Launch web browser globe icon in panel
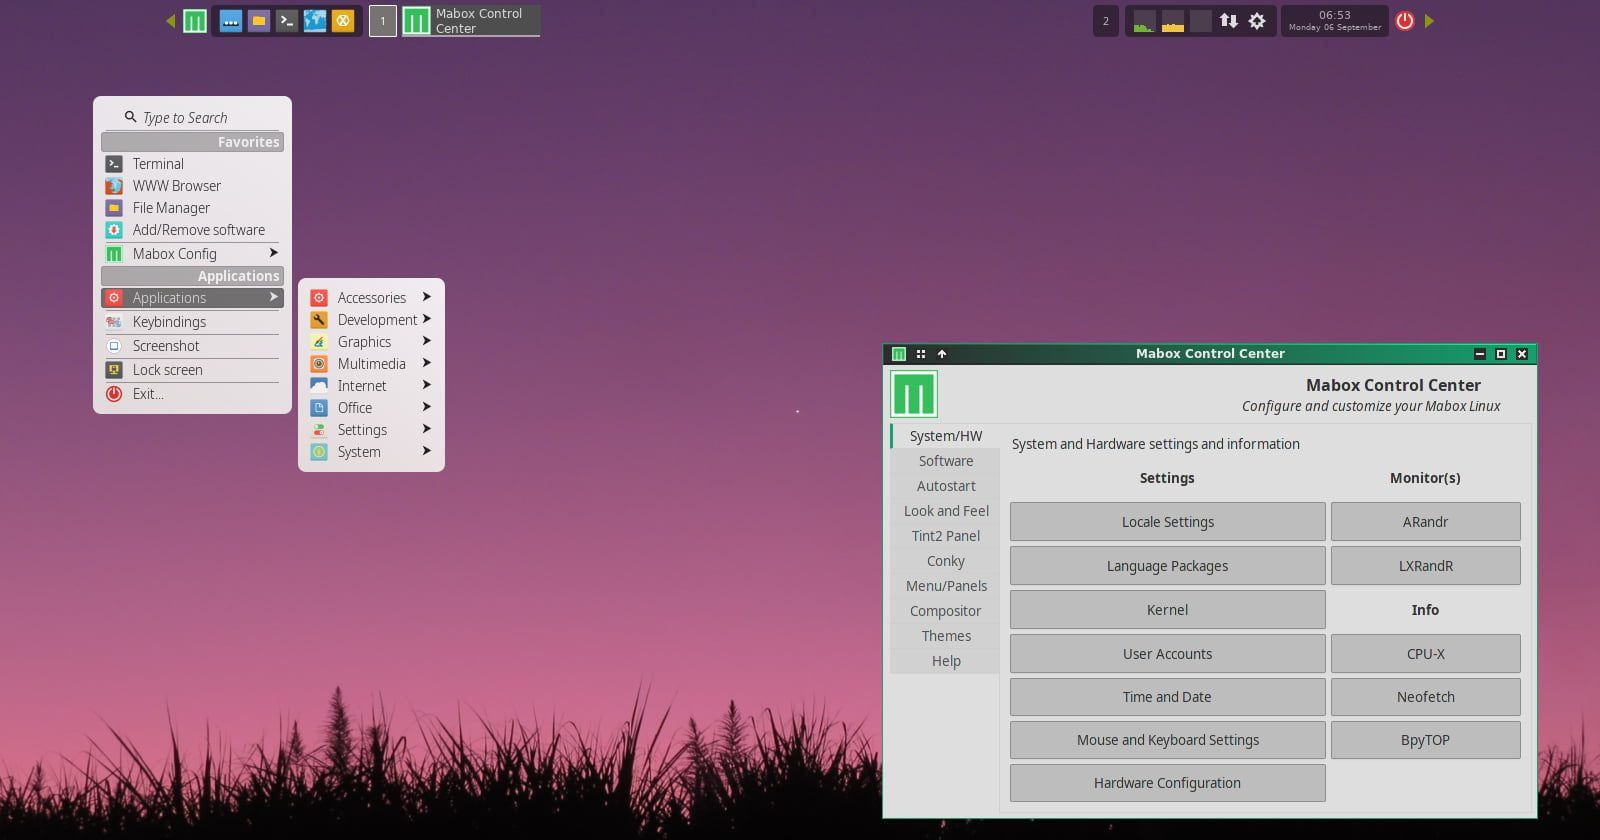This screenshot has width=1600, height=840. (x=315, y=21)
